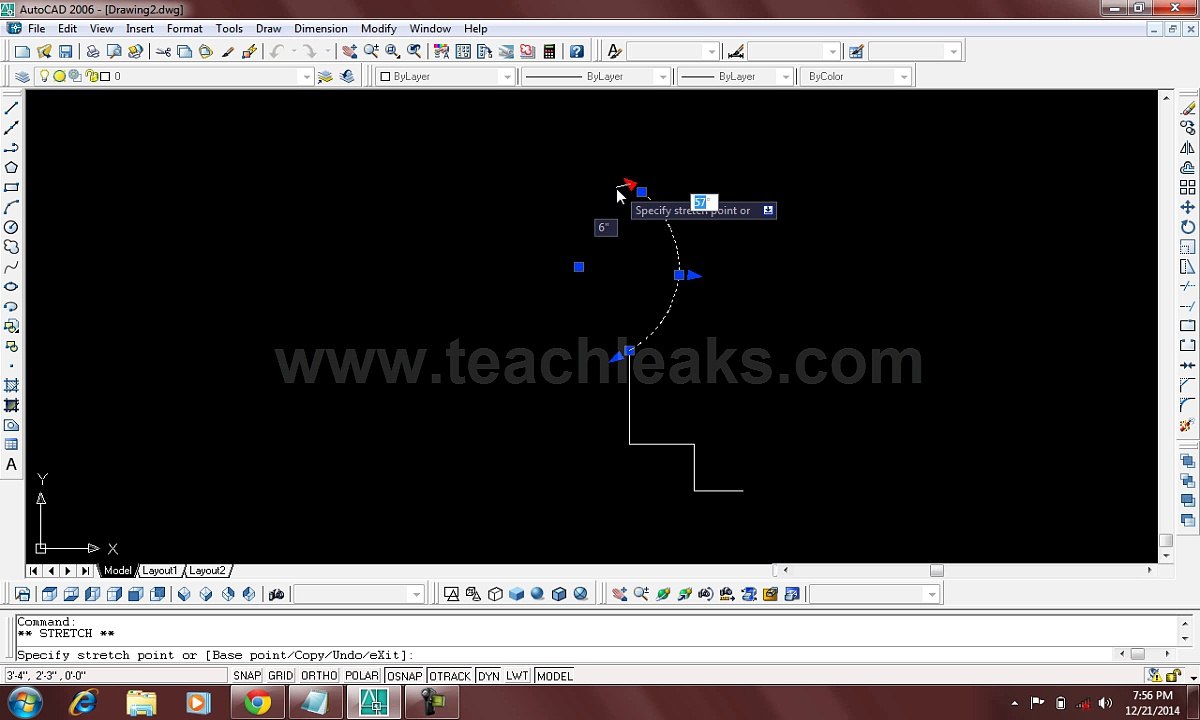Toggle POLAR tracking in status bar
The width and height of the screenshot is (1200, 720).
pos(362,676)
